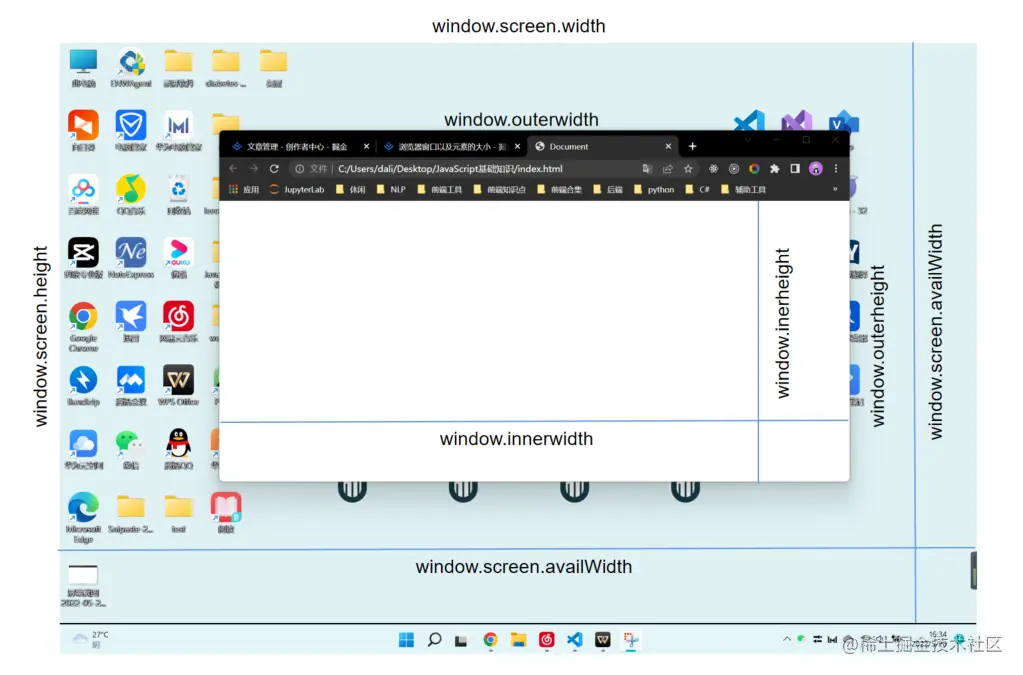Click the Chrome back arrow
1023x675 pixels.
pyautogui.click(x=234, y=169)
